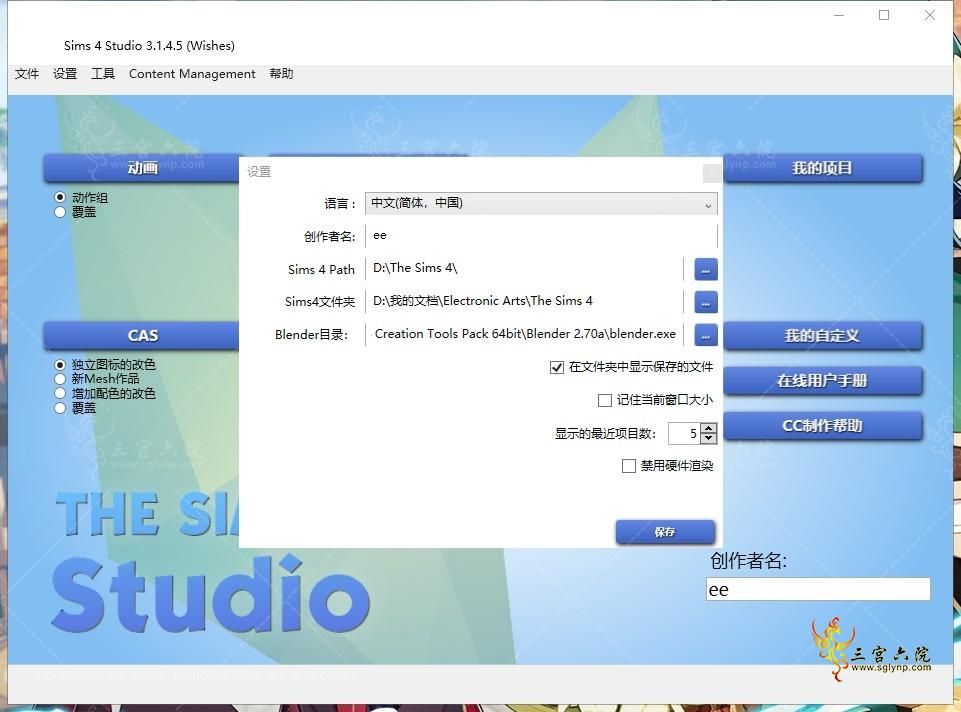
Task: Click the 保存 button in settings
Action: (x=665, y=532)
